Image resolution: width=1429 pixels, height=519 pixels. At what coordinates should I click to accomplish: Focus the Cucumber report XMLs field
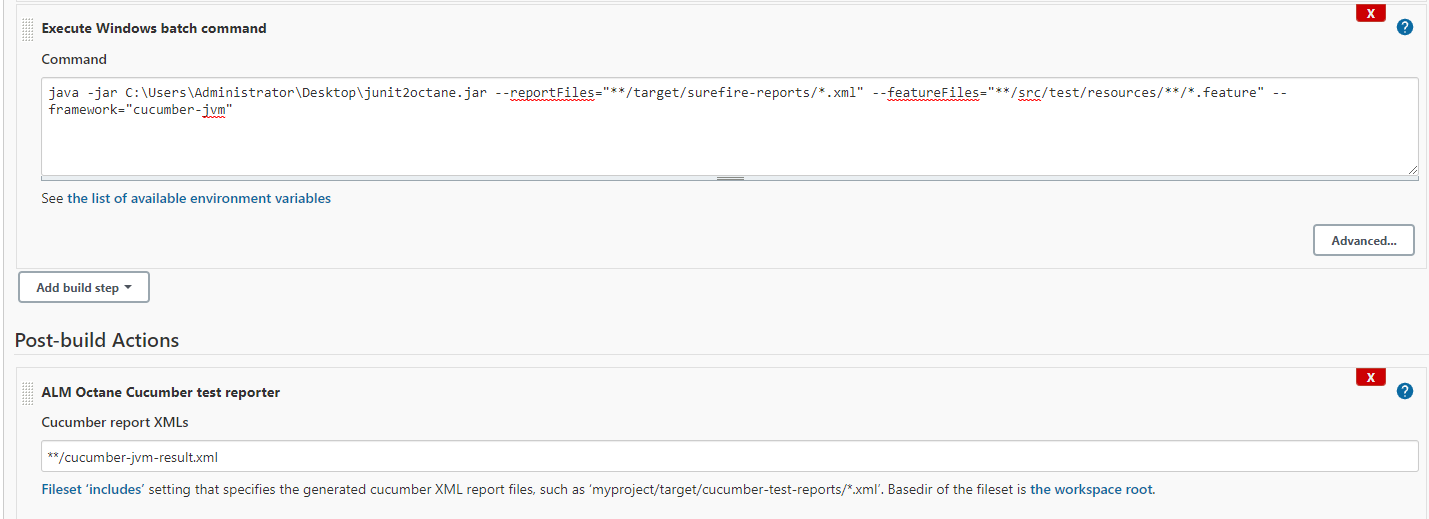coord(729,457)
